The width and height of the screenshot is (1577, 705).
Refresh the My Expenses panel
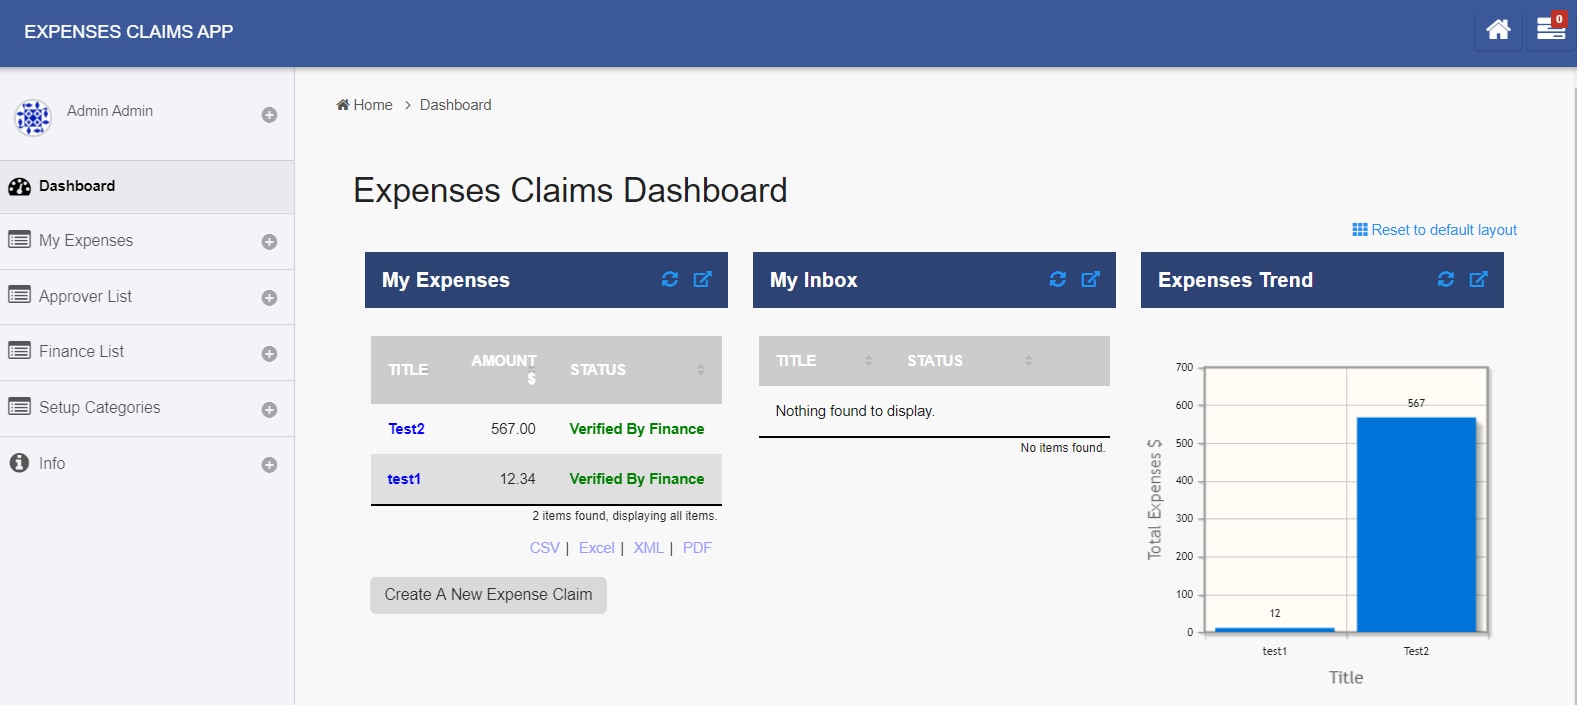670,279
